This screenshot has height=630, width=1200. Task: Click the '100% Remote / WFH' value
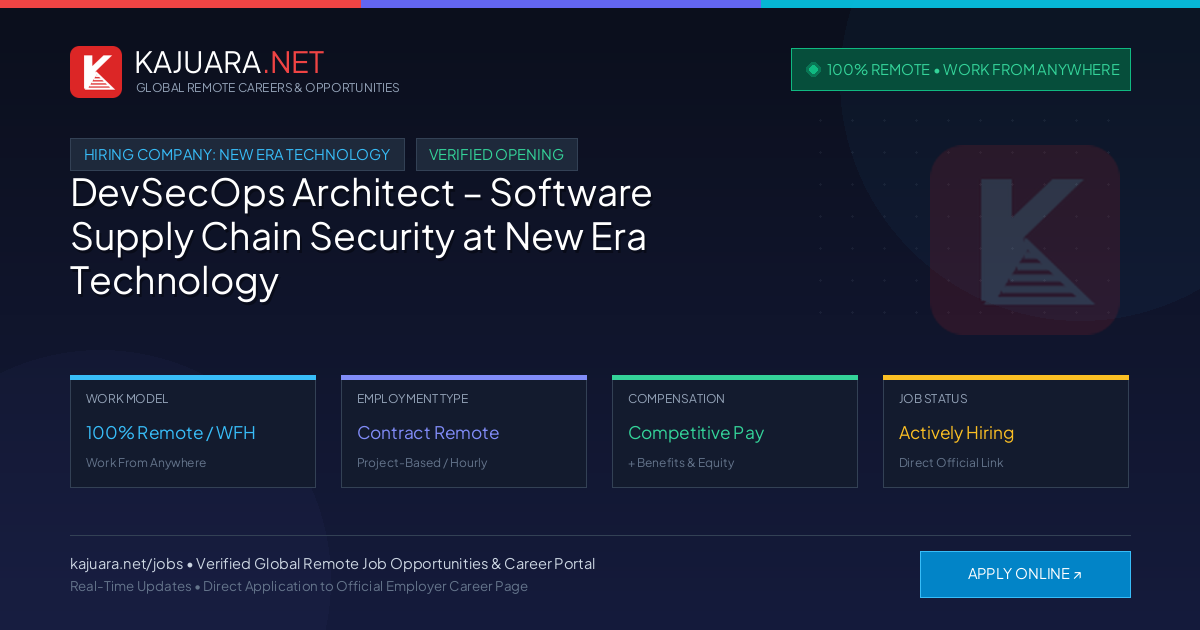171,433
